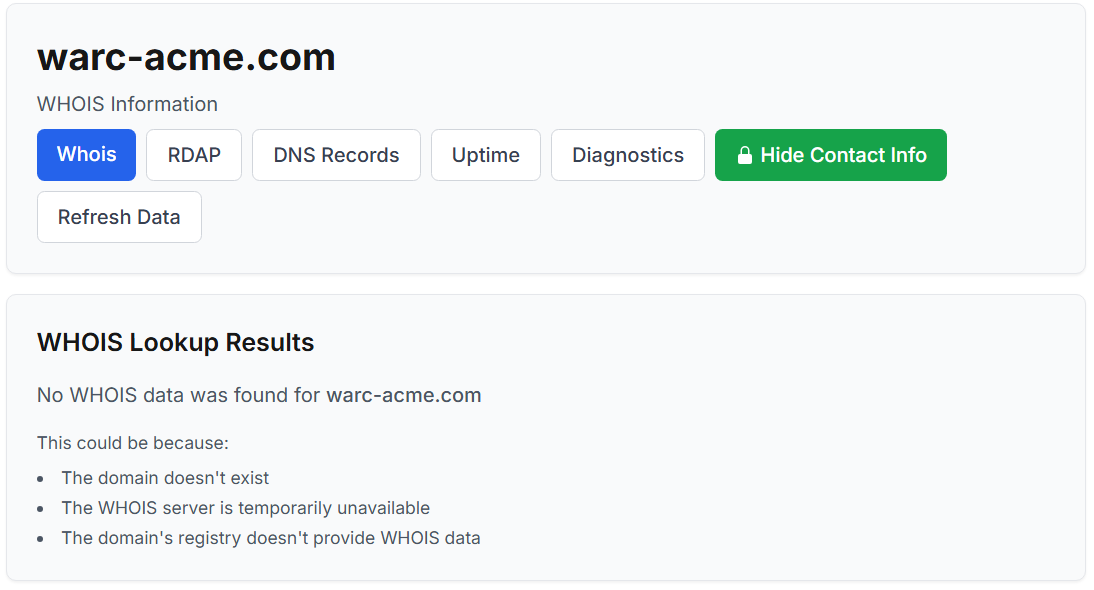This screenshot has width=1094, height=590.
Task: Click the WHOIS Information subtitle
Action: tap(127, 104)
